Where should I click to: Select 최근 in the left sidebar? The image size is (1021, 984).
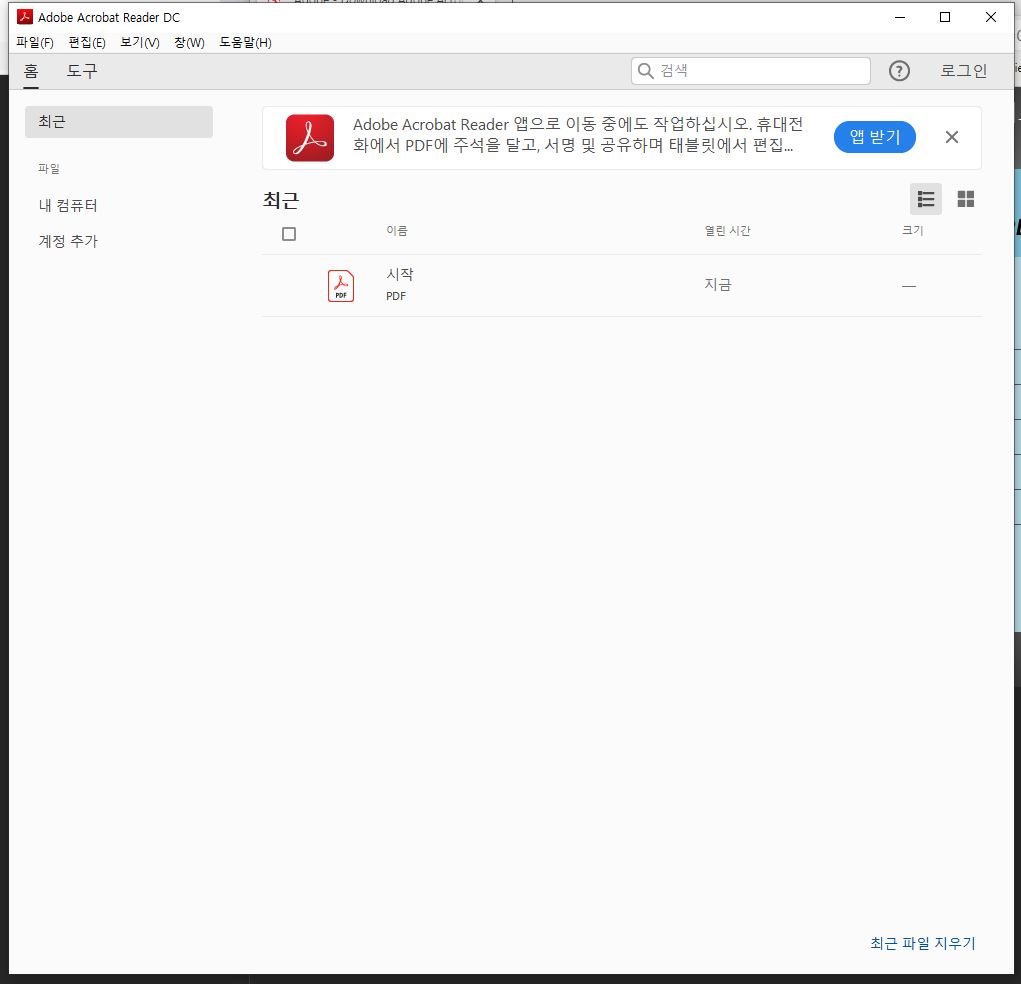119,122
